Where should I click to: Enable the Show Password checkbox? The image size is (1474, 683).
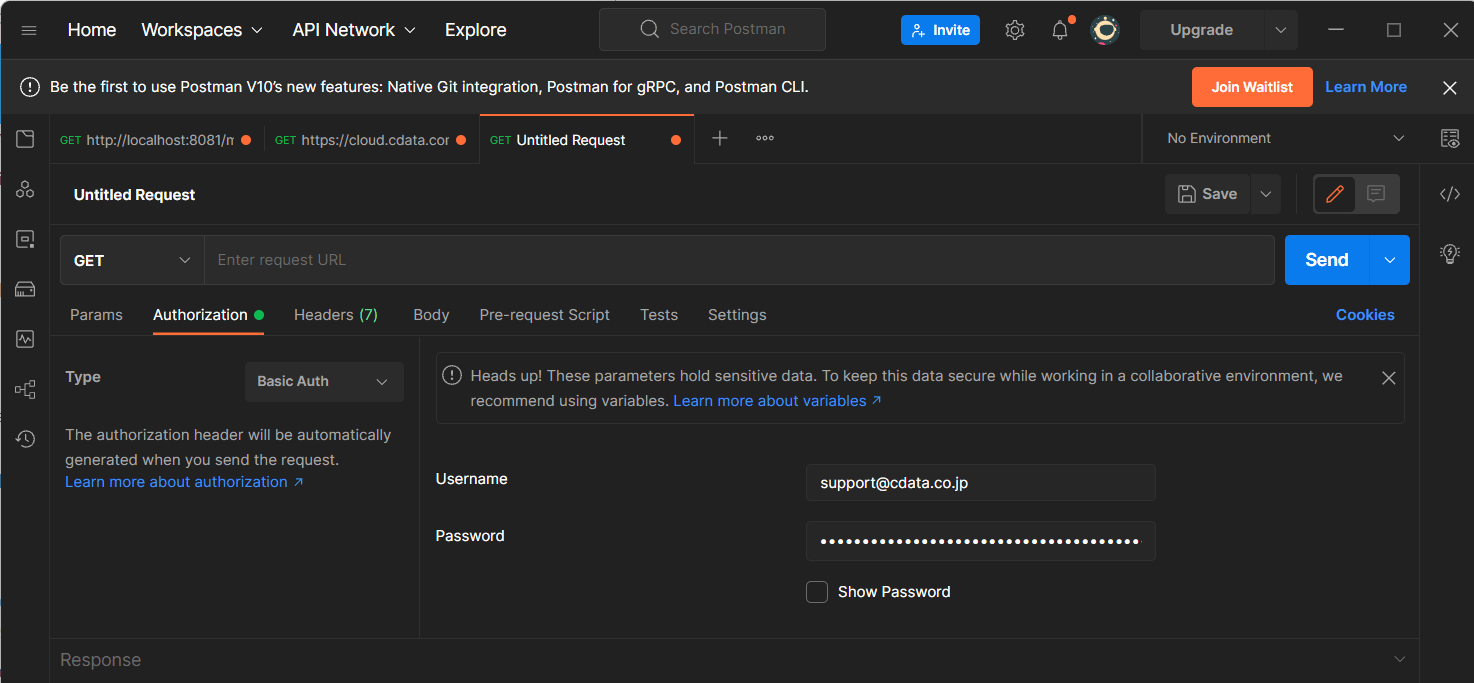tap(817, 592)
